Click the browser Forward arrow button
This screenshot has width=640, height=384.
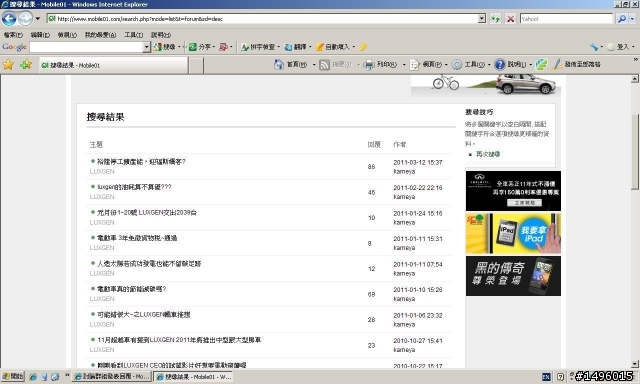(x=25, y=19)
